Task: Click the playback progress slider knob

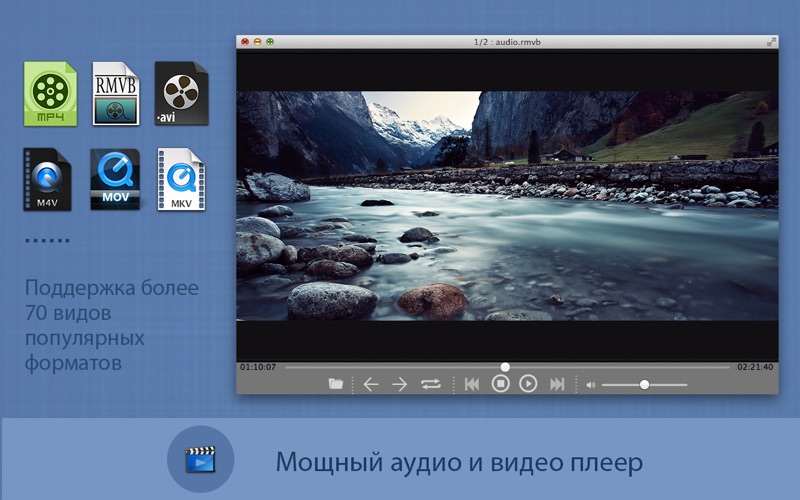Action: point(505,367)
